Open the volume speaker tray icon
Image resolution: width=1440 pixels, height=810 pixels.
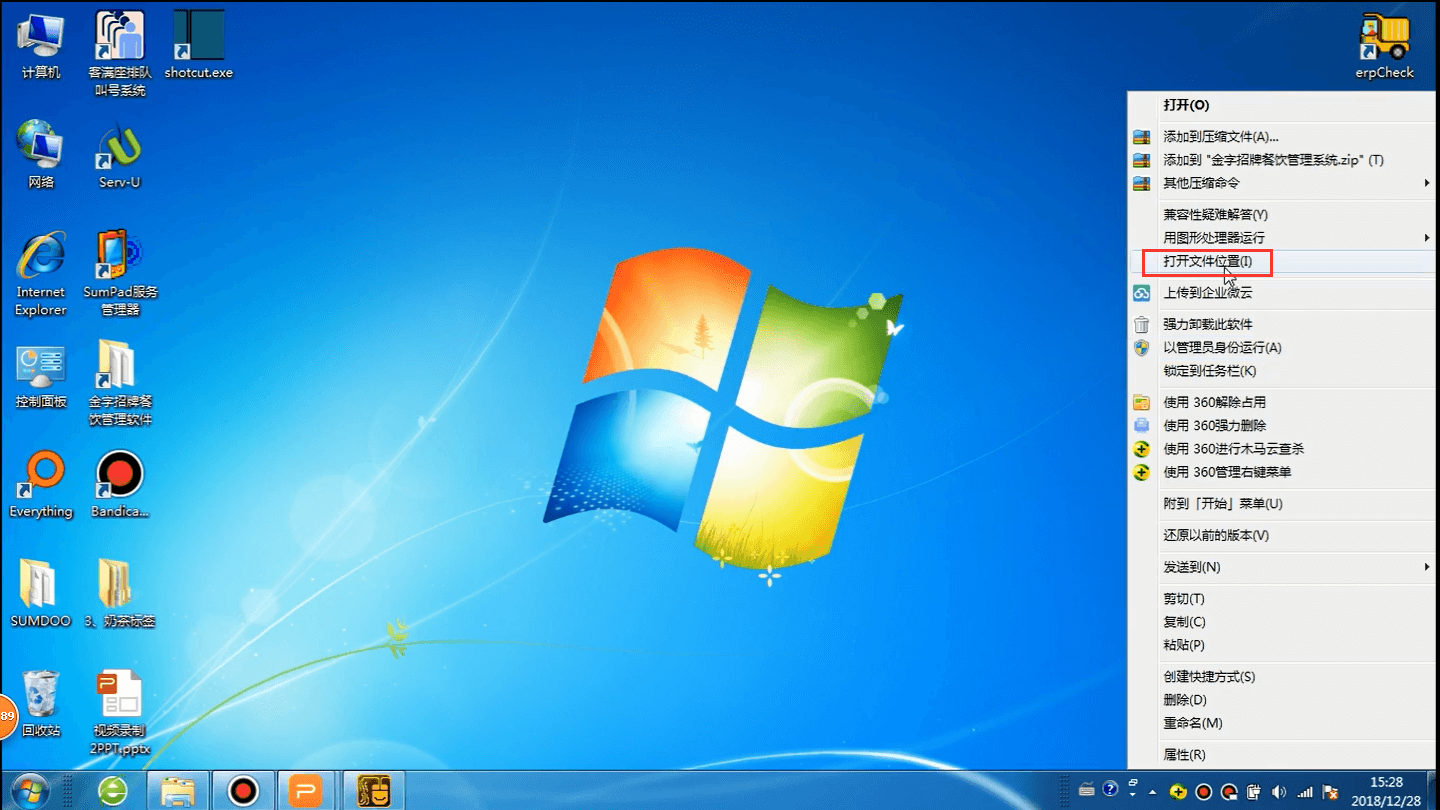pyautogui.click(x=1280, y=792)
